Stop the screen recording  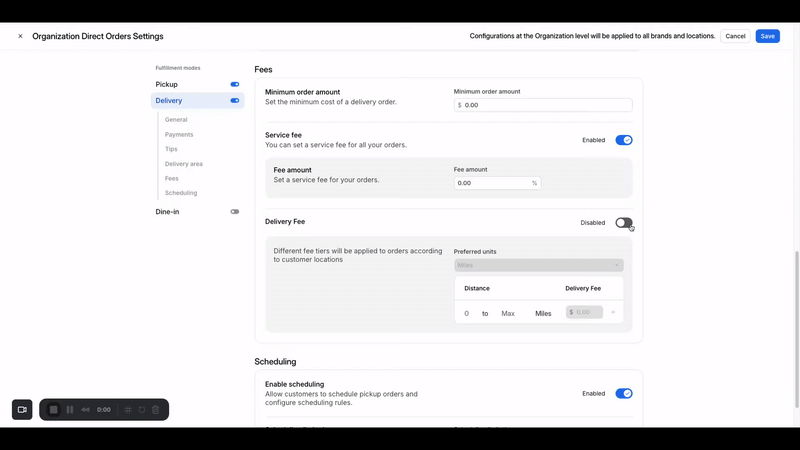(54, 410)
